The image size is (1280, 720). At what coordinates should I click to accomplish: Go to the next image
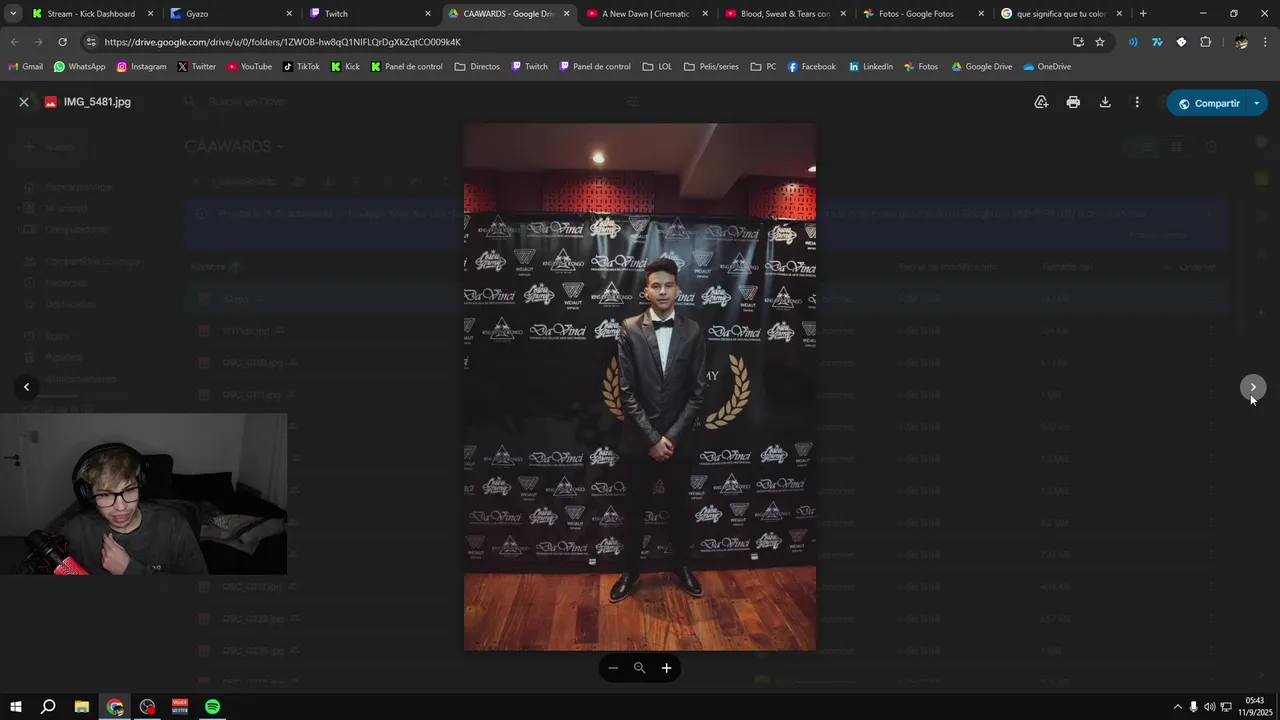point(1253,387)
